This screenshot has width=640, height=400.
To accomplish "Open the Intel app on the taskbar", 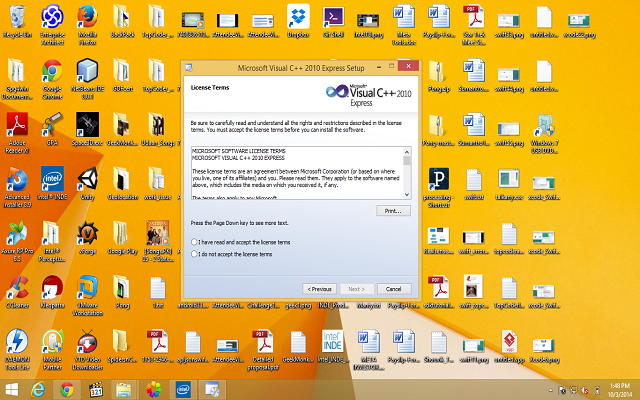I will click(x=183, y=389).
